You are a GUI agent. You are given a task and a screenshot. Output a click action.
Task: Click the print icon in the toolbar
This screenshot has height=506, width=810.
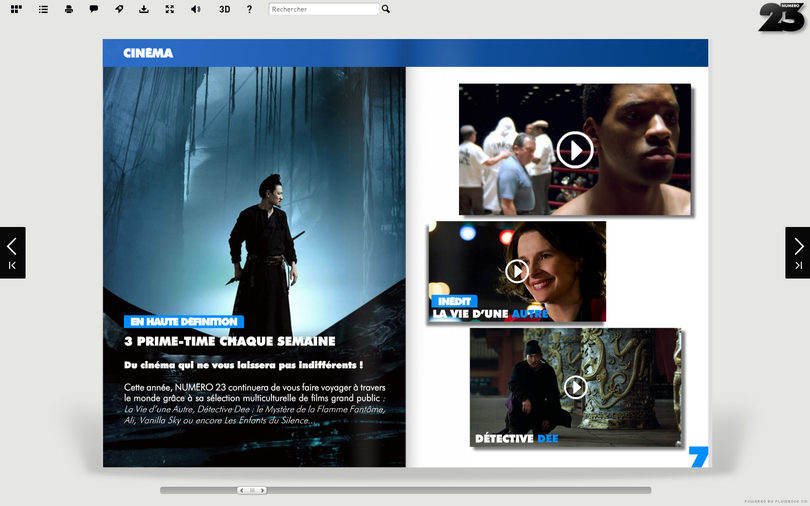[x=69, y=9]
